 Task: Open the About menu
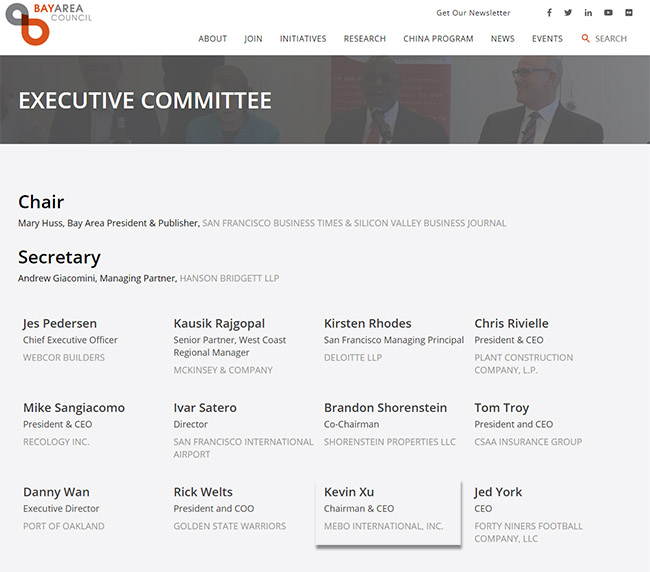[x=212, y=39]
